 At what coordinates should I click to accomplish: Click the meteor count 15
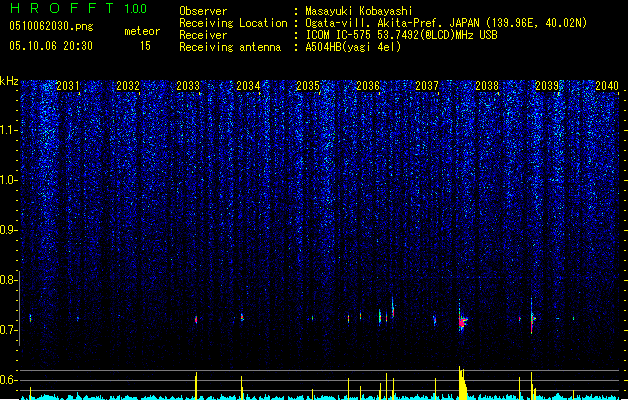[x=145, y=46]
